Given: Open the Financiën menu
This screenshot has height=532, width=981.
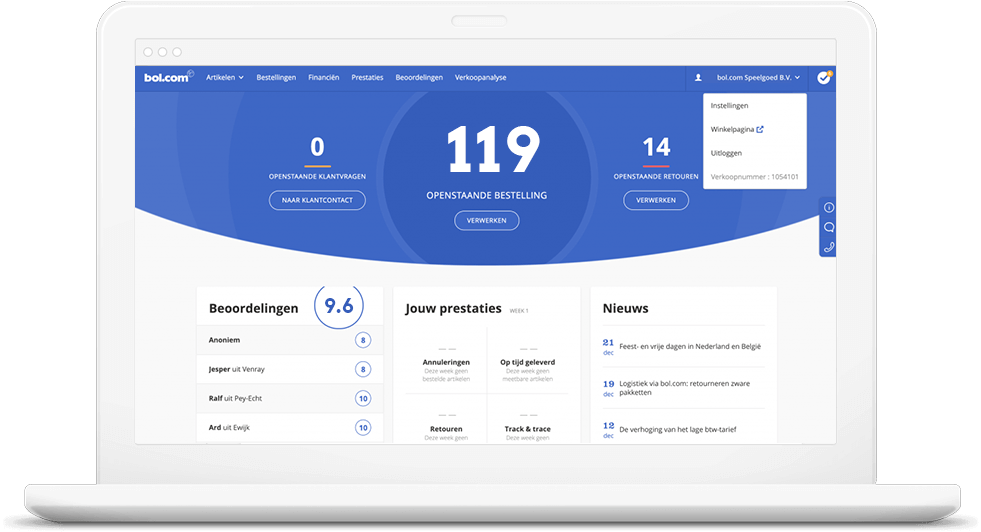Looking at the screenshot, I should click(x=323, y=78).
